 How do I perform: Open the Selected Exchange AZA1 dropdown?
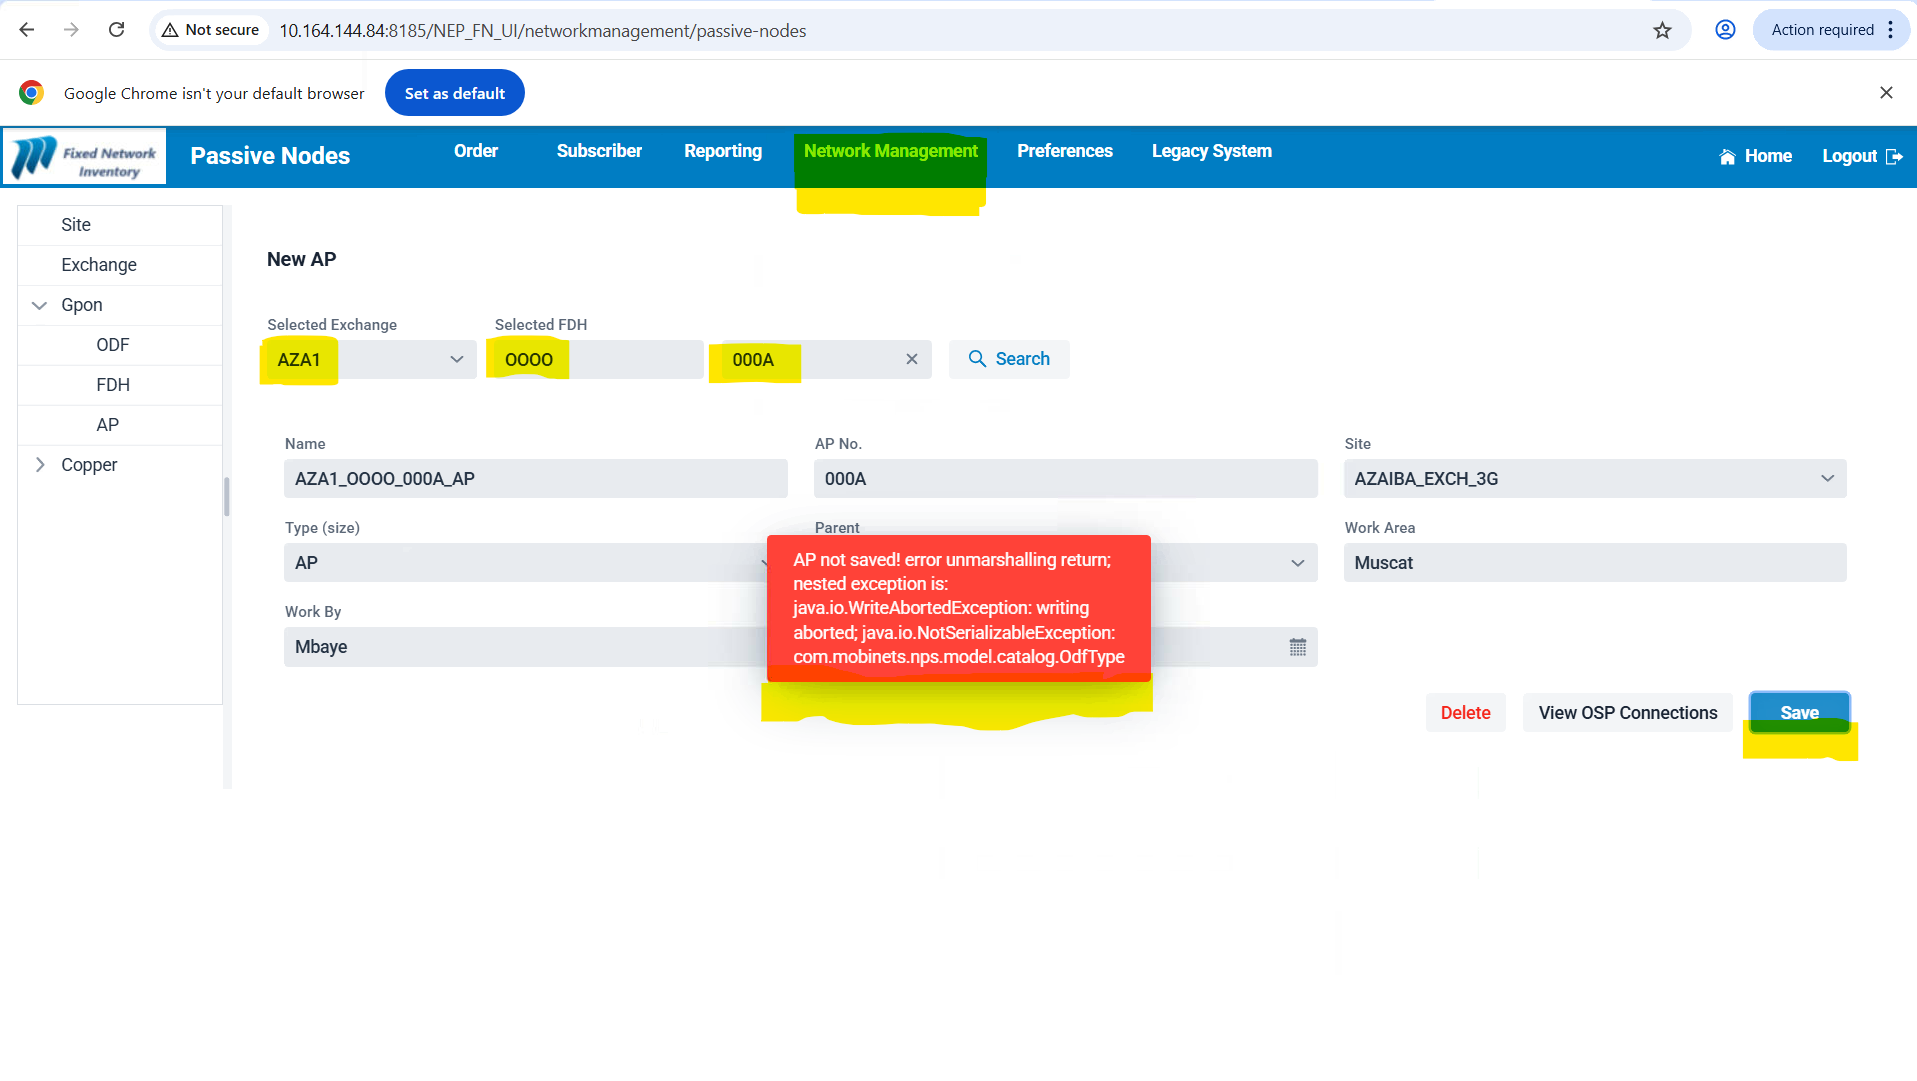pos(455,359)
